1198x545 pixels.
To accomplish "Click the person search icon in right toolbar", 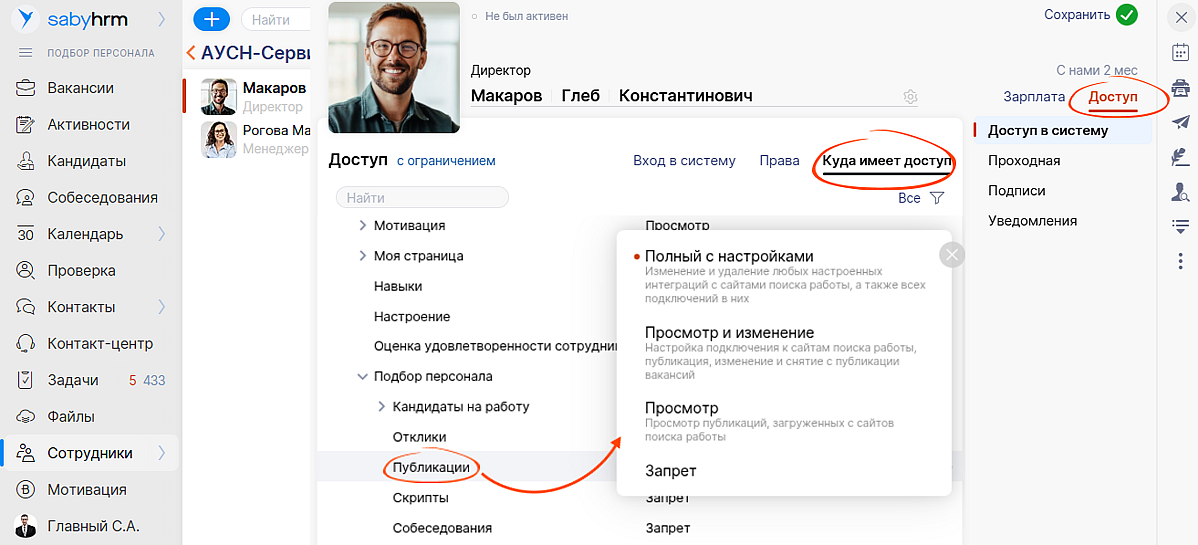I will (x=1179, y=191).
